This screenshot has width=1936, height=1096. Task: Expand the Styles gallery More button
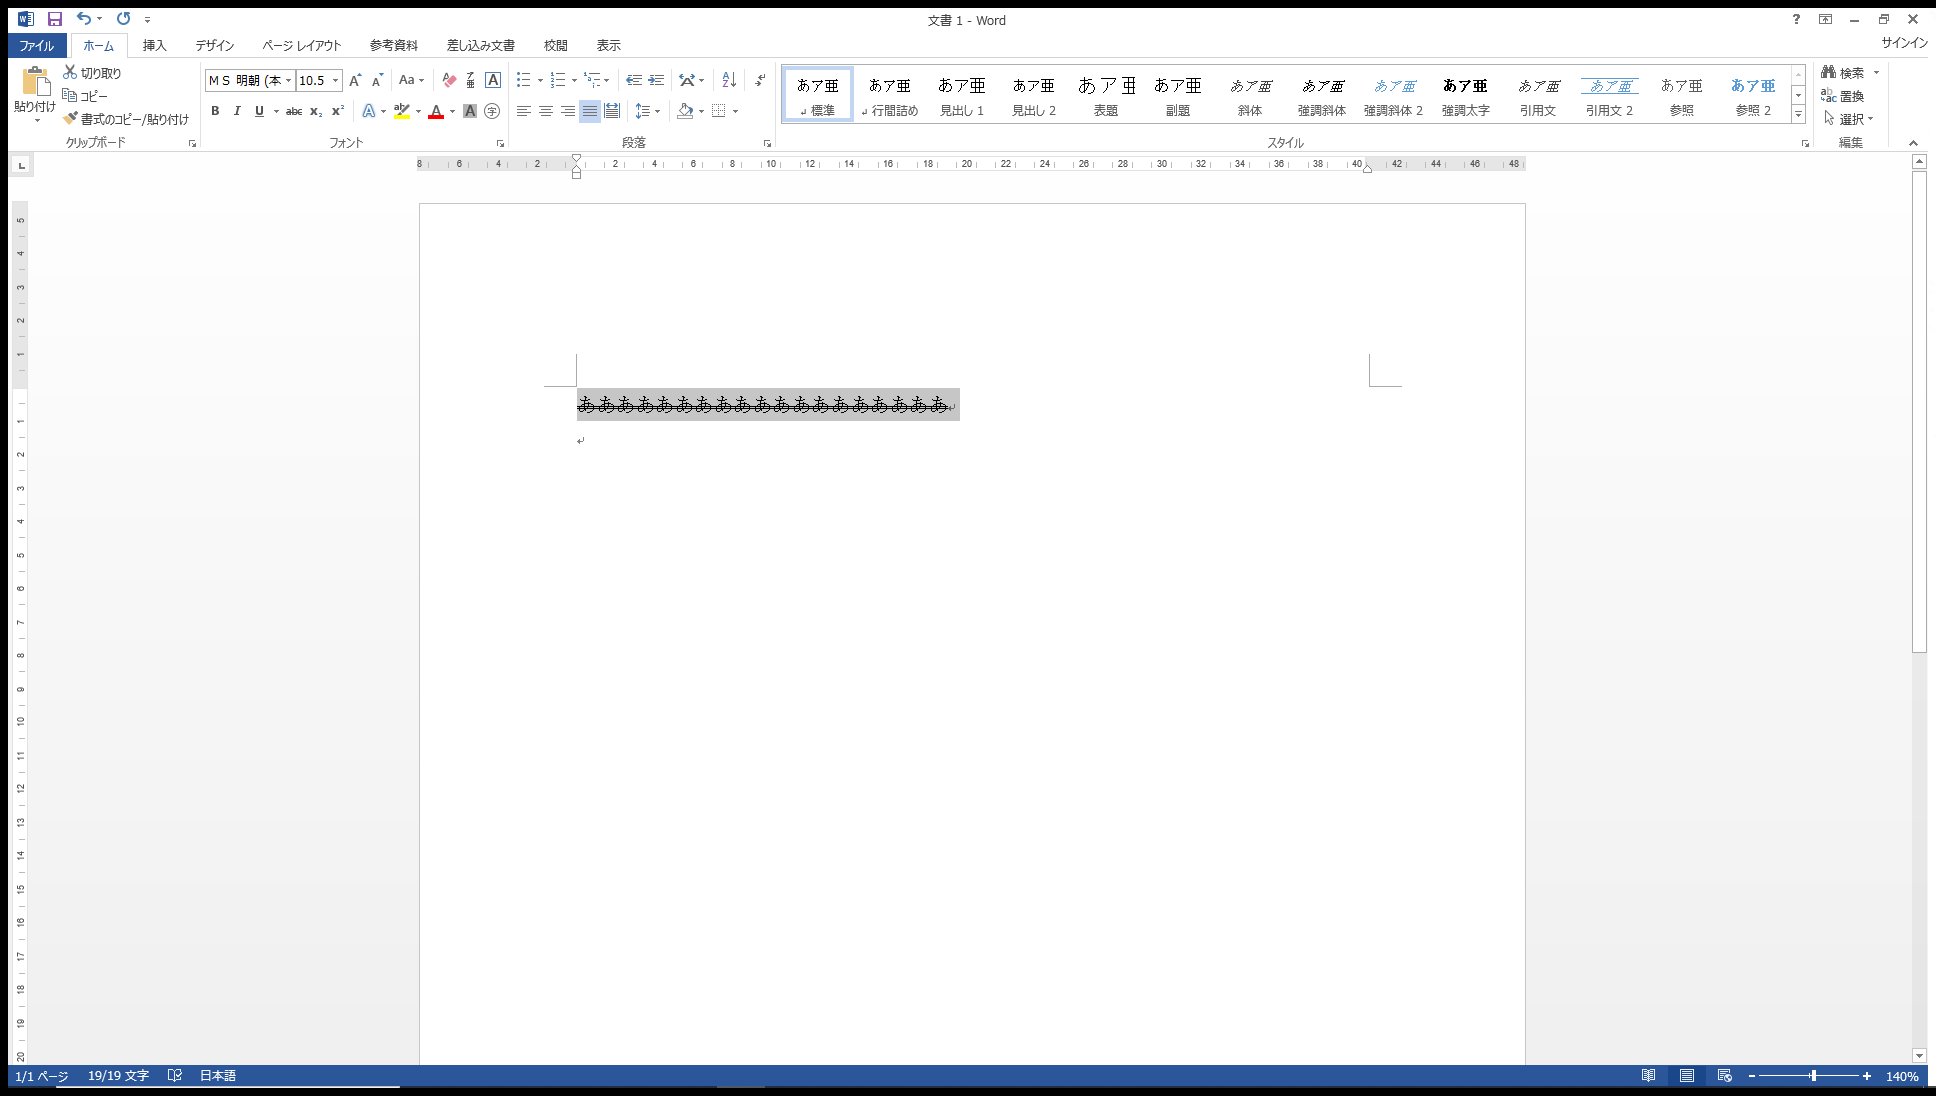[1798, 114]
